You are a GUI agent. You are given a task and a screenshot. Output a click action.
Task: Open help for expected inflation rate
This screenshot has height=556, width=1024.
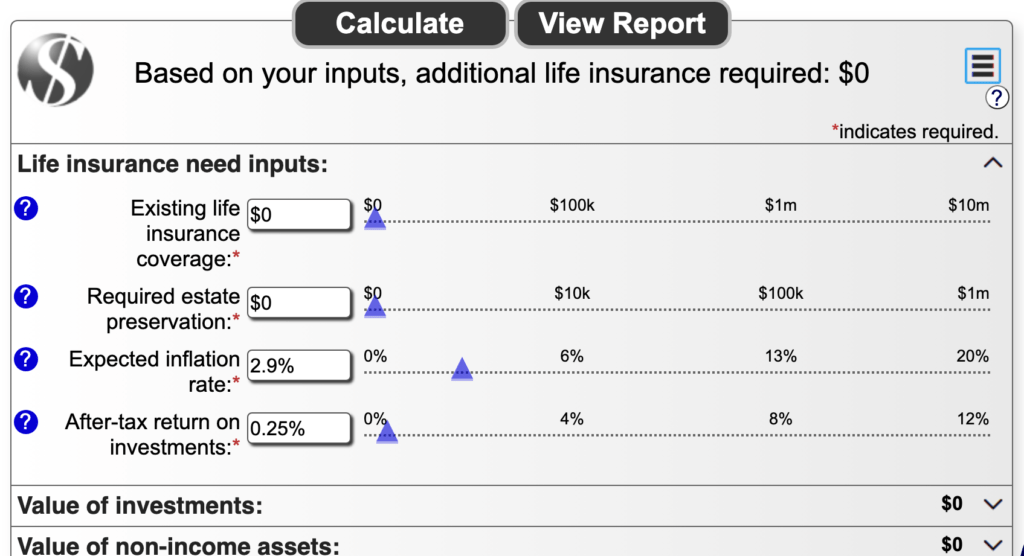(x=26, y=359)
